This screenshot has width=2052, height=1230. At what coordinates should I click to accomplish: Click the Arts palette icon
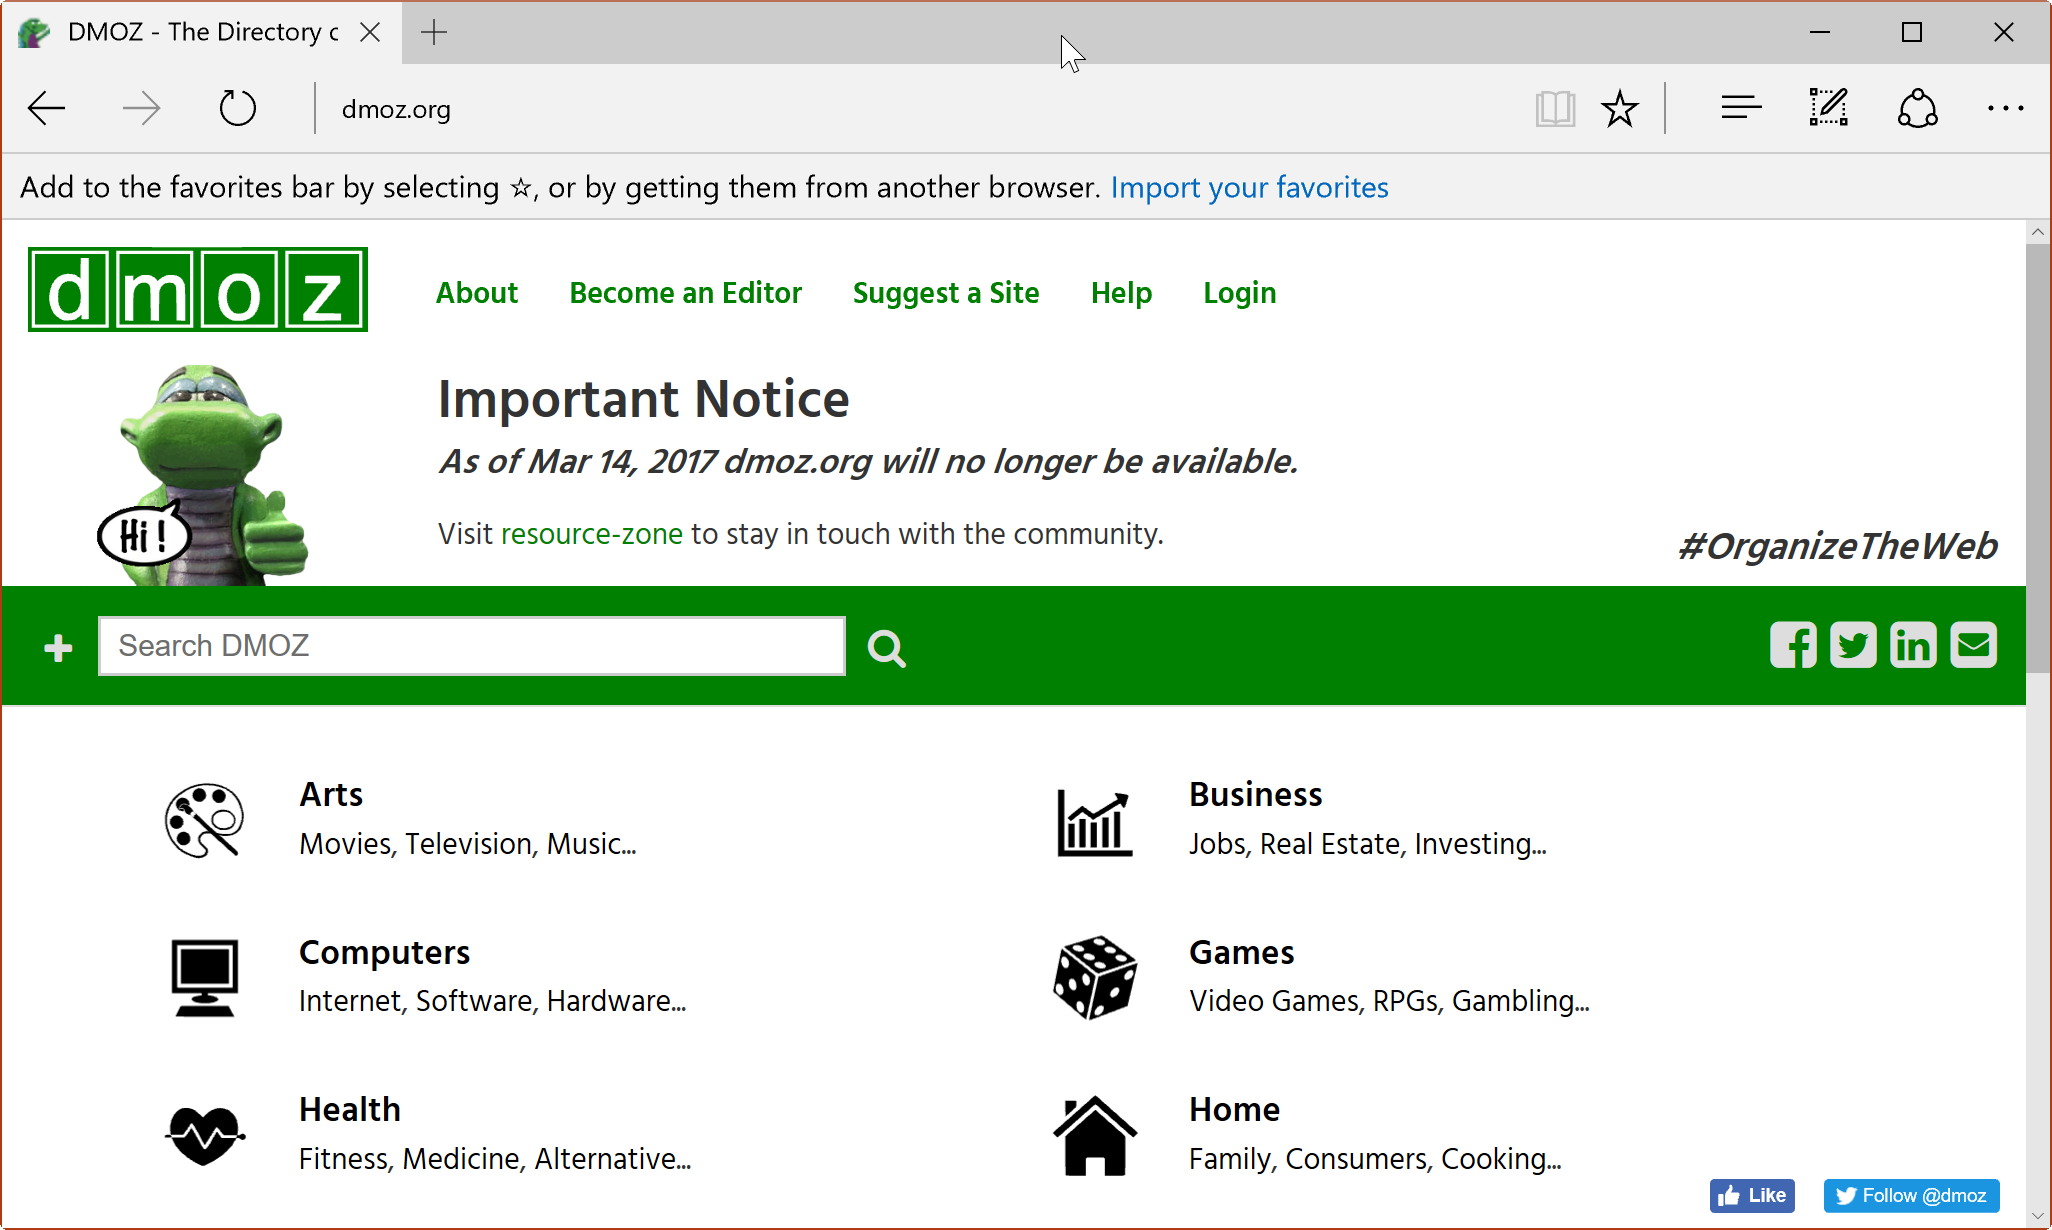tap(204, 820)
